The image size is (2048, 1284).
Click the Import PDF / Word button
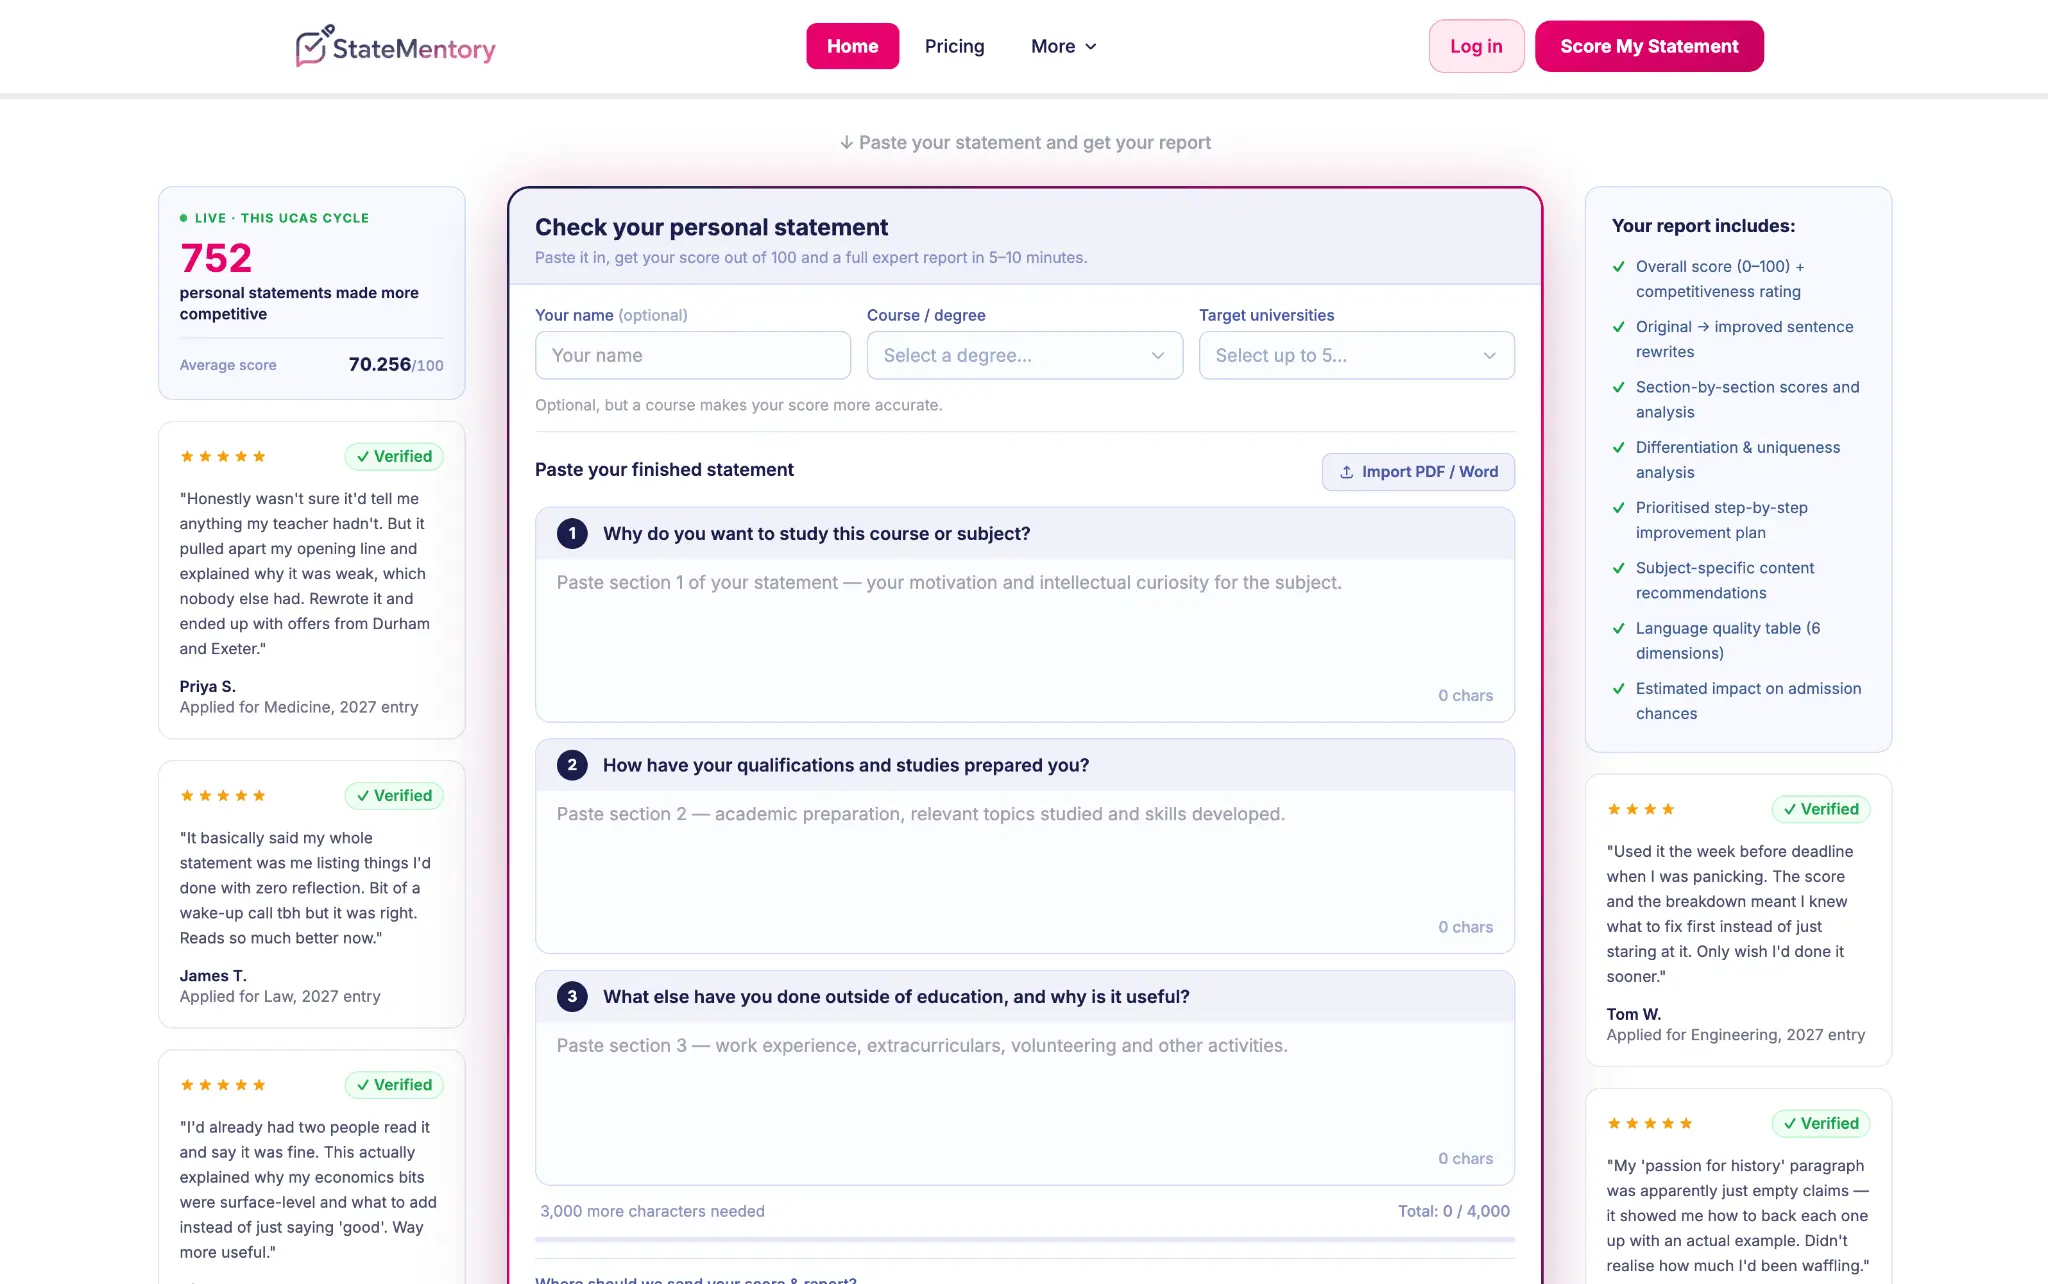tap(1418, 472)
